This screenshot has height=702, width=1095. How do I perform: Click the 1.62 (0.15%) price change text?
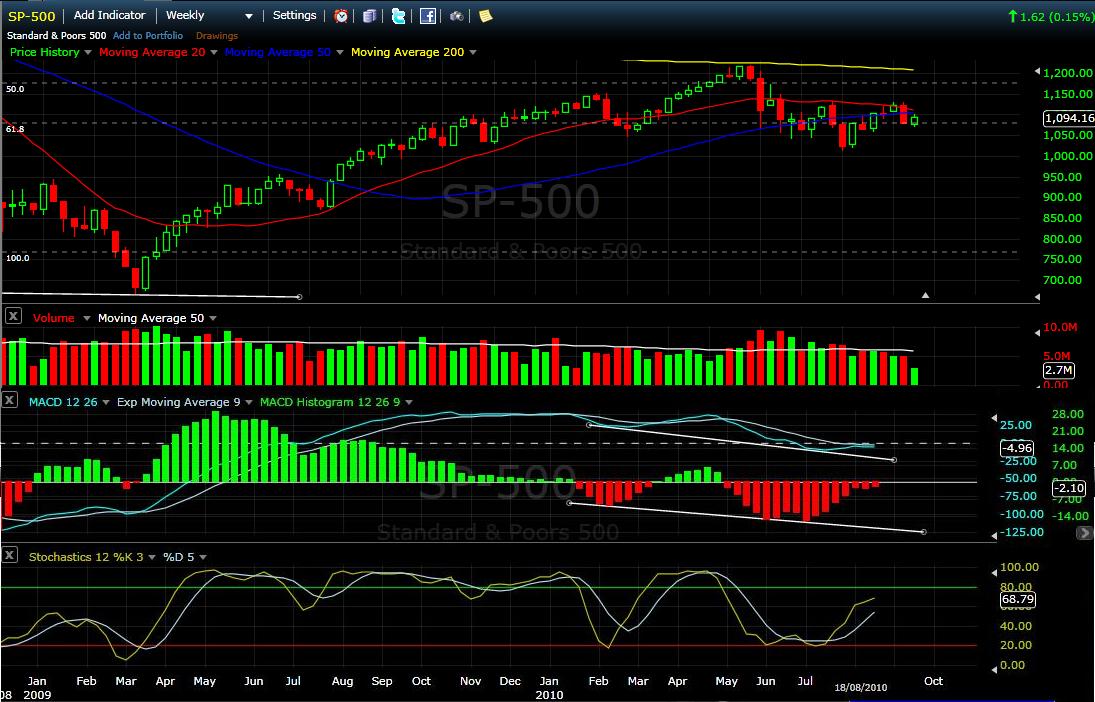1055,17
